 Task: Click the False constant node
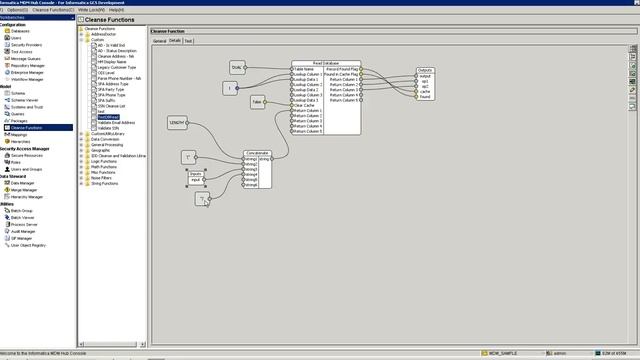[257, 102]
